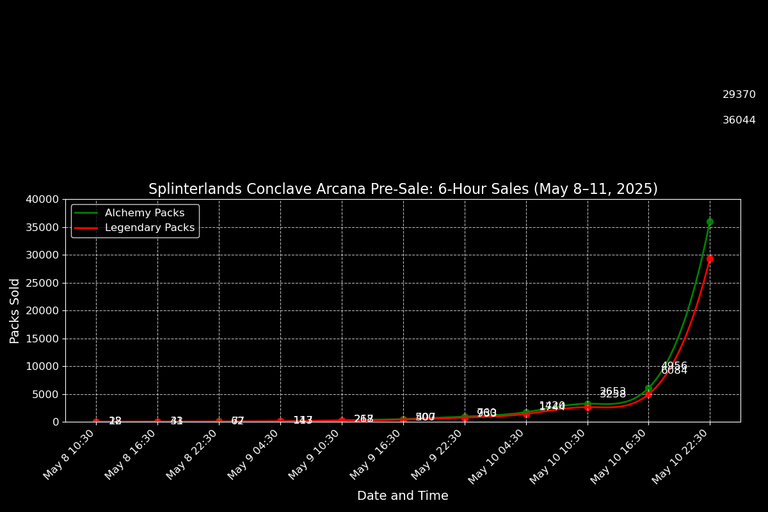
Task: Click the 36044 data value label
Action: coord(739,120)
